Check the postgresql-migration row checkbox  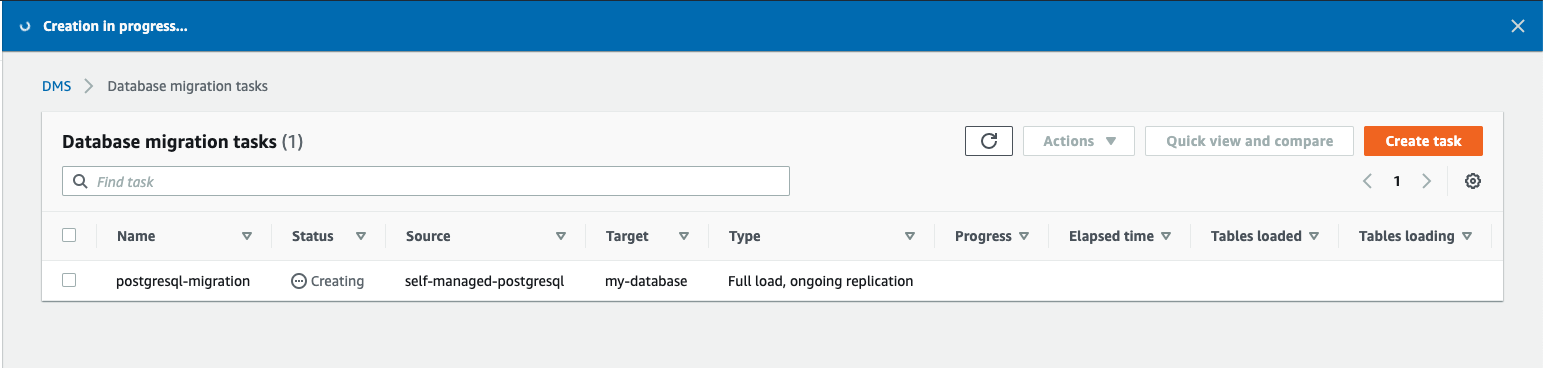coord(69,281)
